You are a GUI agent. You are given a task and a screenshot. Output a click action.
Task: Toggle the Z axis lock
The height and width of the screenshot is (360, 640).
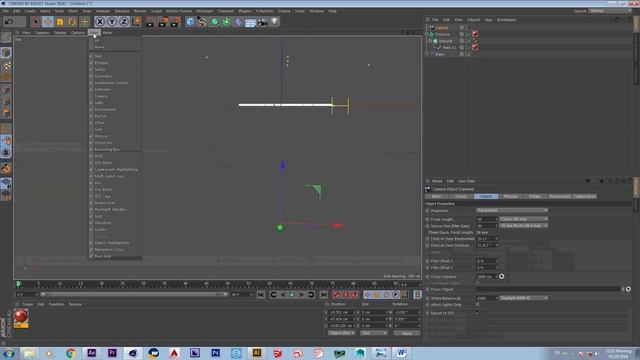pyautogui.click(x=124, y=22)
